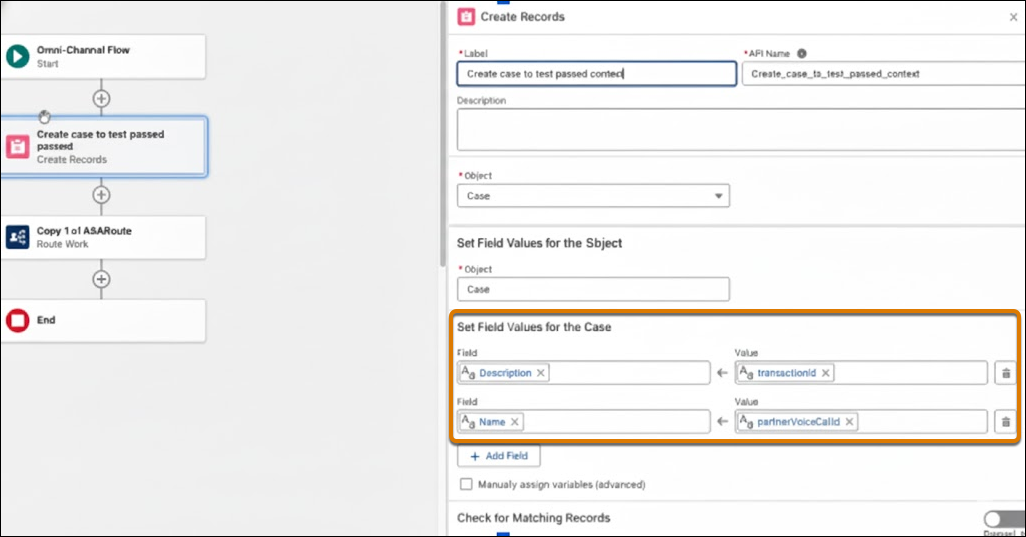Click Check for Matching Records heading

[533, 518]
